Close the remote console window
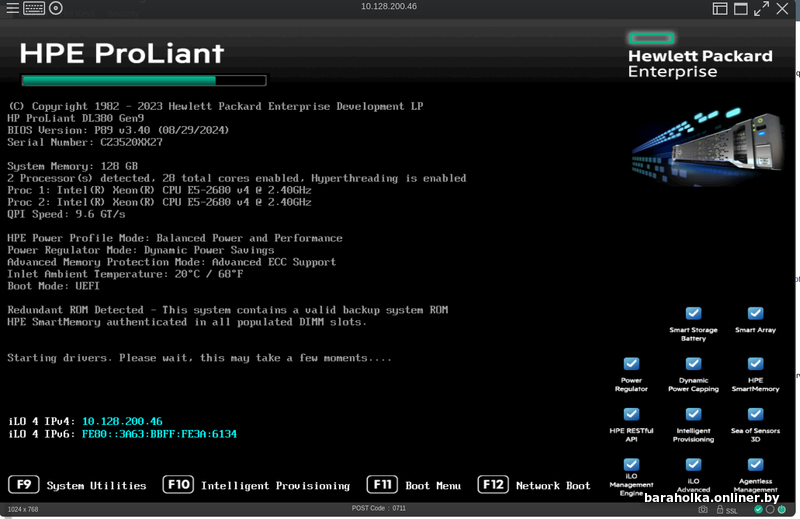Viewport: 800px width, 519px height. tap(782, 9)
